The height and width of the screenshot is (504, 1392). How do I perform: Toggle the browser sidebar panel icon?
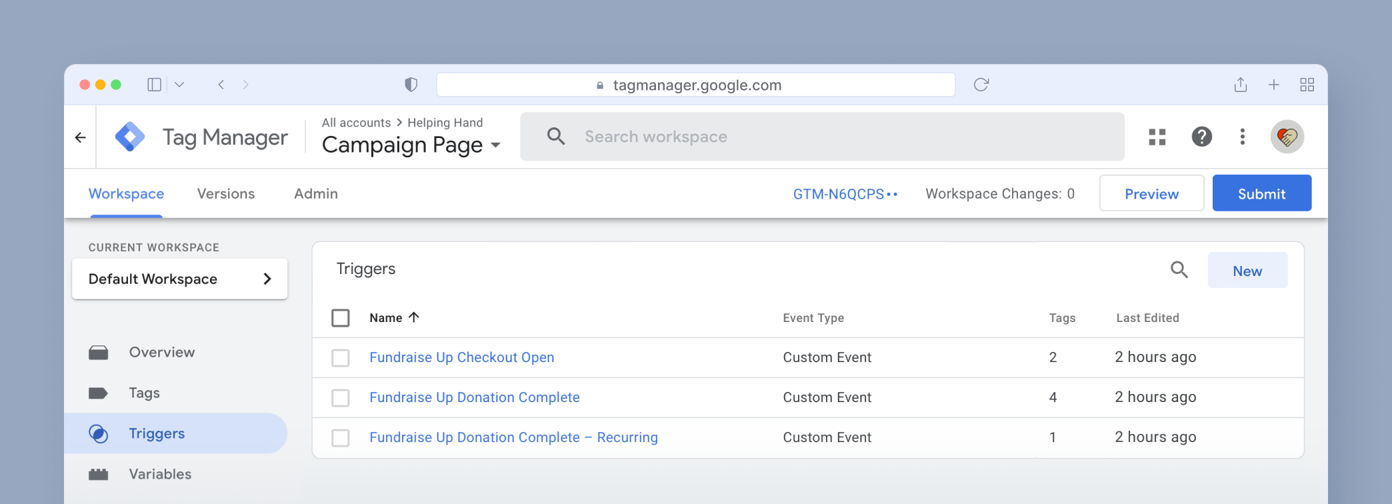[x=154, y=85]
